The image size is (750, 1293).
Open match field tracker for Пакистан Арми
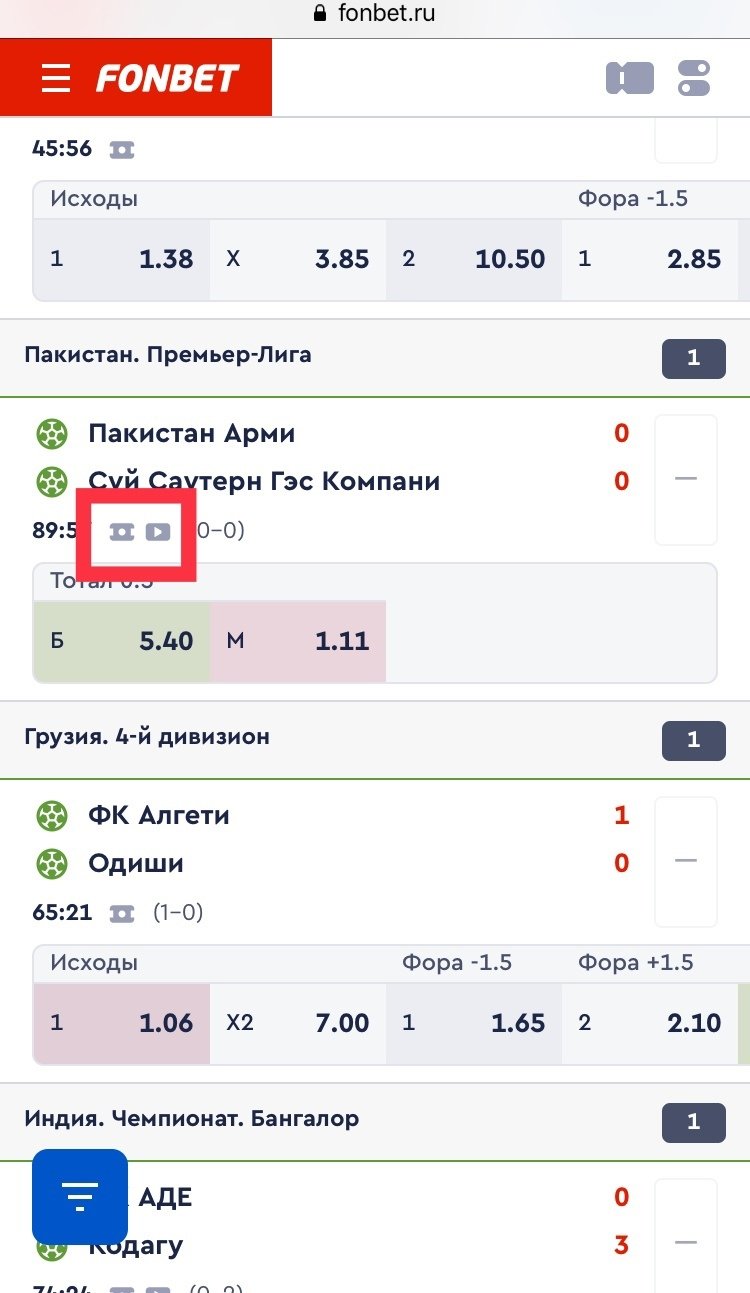[122, 531]
